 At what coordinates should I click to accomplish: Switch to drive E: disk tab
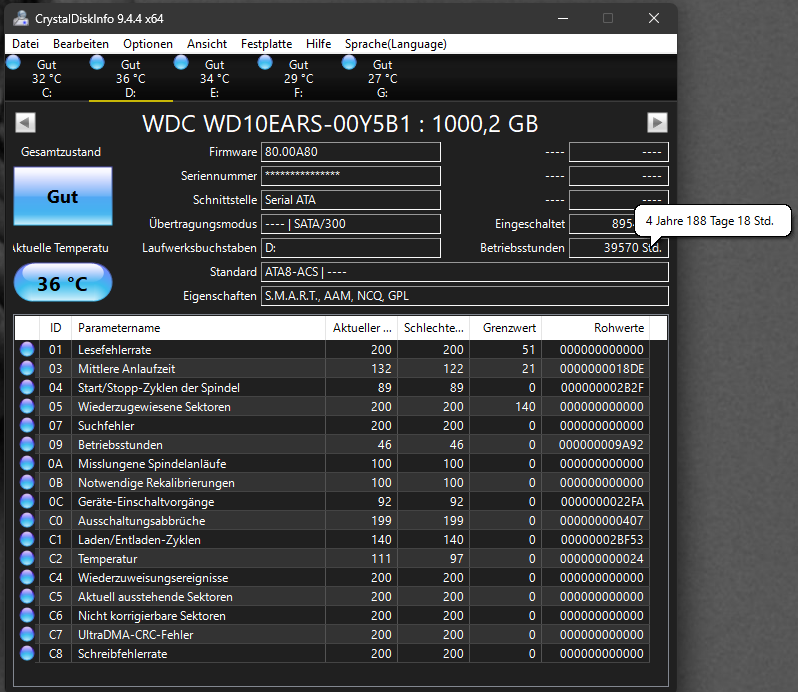coord(215,78)
